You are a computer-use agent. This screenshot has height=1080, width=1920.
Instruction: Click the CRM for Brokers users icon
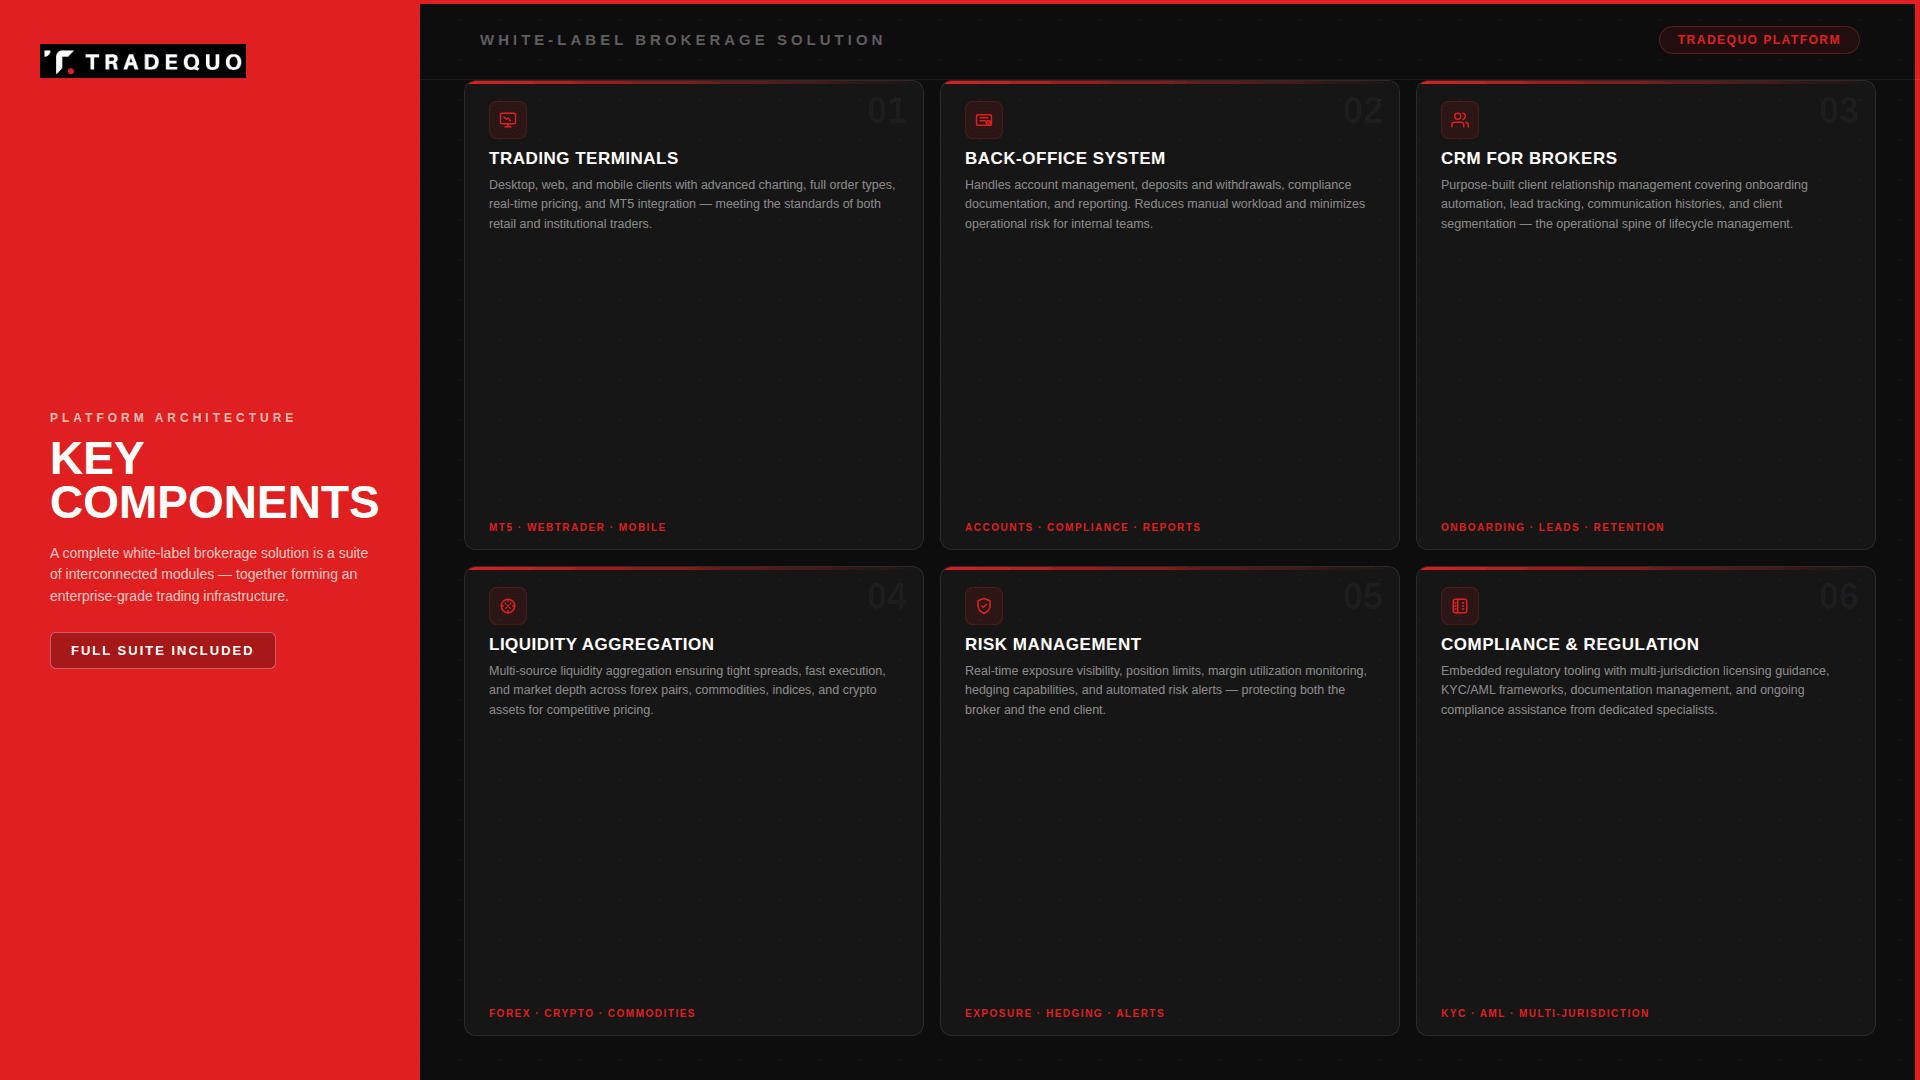1460,120
